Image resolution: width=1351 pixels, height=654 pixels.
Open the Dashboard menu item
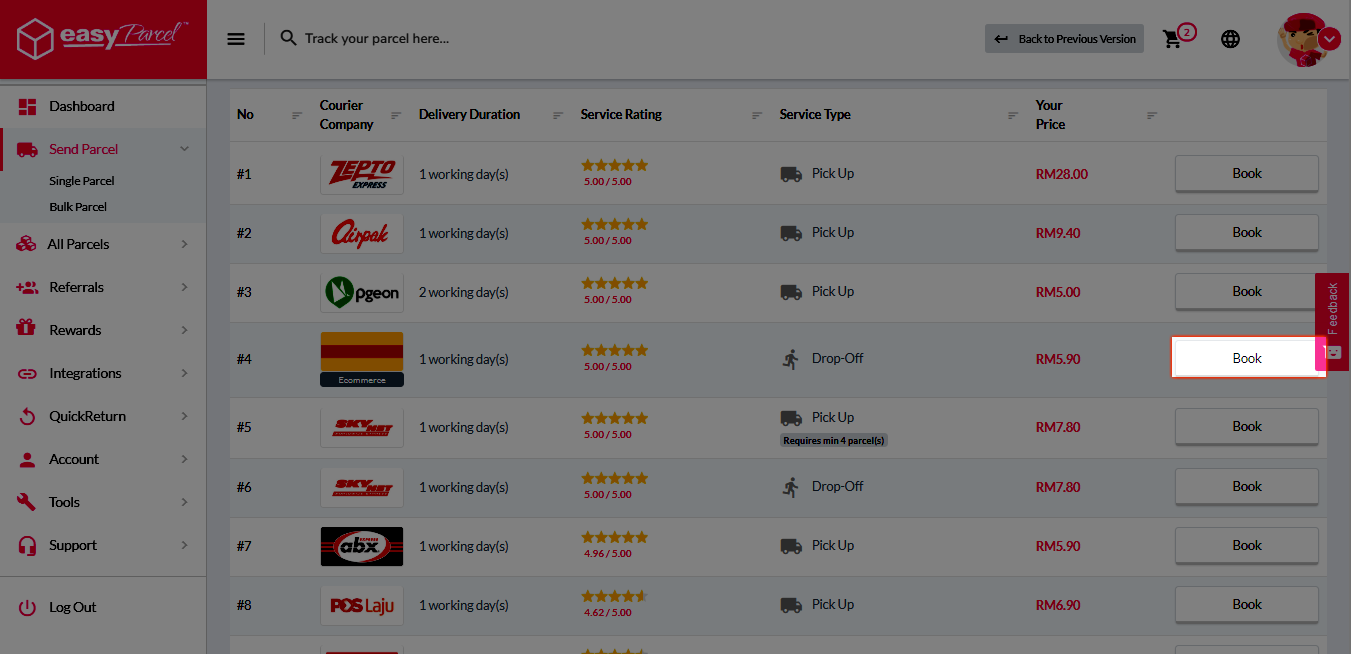82,106
